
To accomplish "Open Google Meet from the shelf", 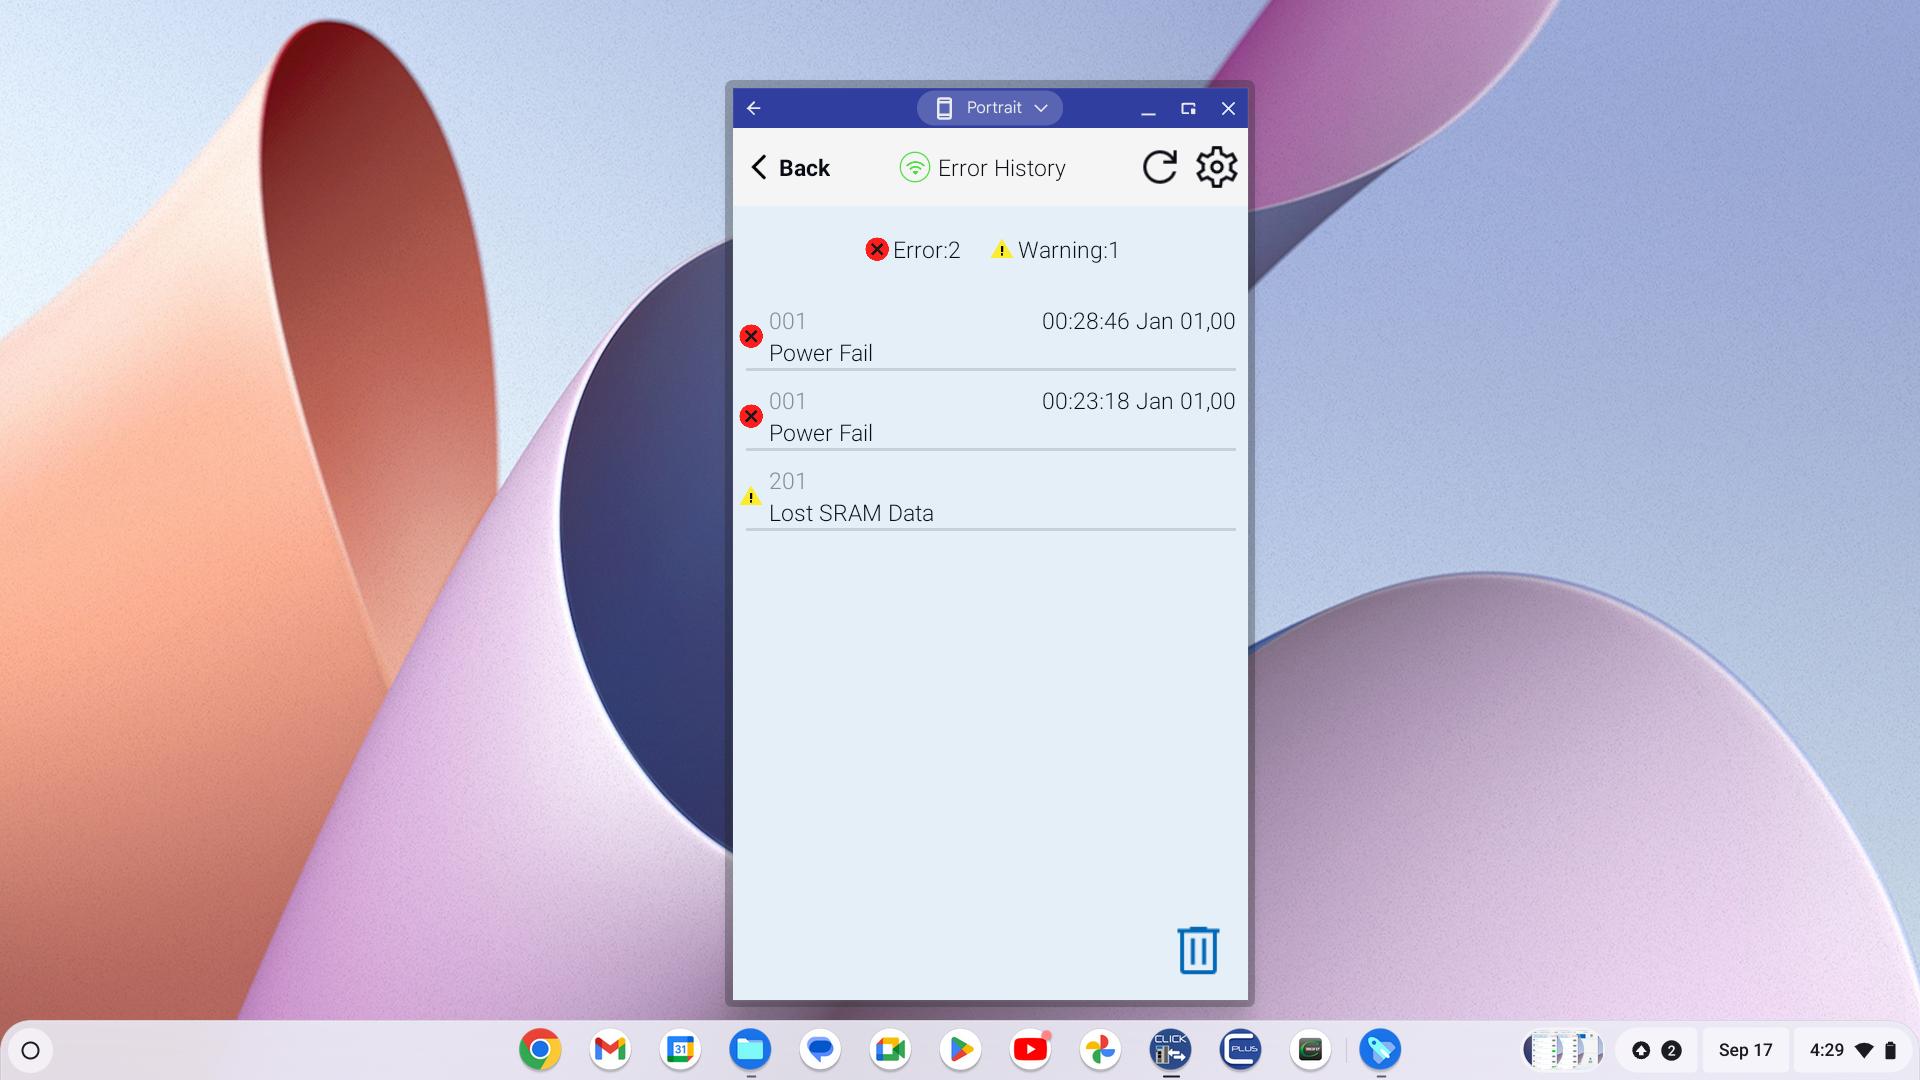I will pos(890,1050).
